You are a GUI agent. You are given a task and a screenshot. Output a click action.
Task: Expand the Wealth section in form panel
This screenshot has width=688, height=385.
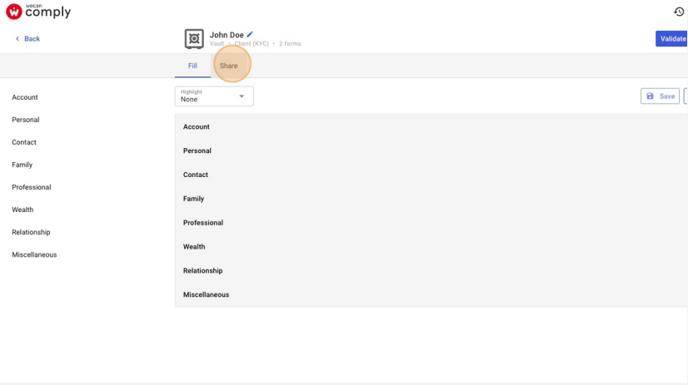click(x=431, y=246)
